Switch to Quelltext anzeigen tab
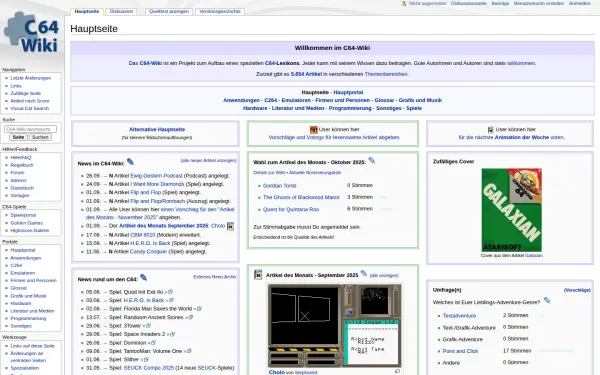Image resolution: width=600 pixels, height=375 pixels. tap(169, 11)
